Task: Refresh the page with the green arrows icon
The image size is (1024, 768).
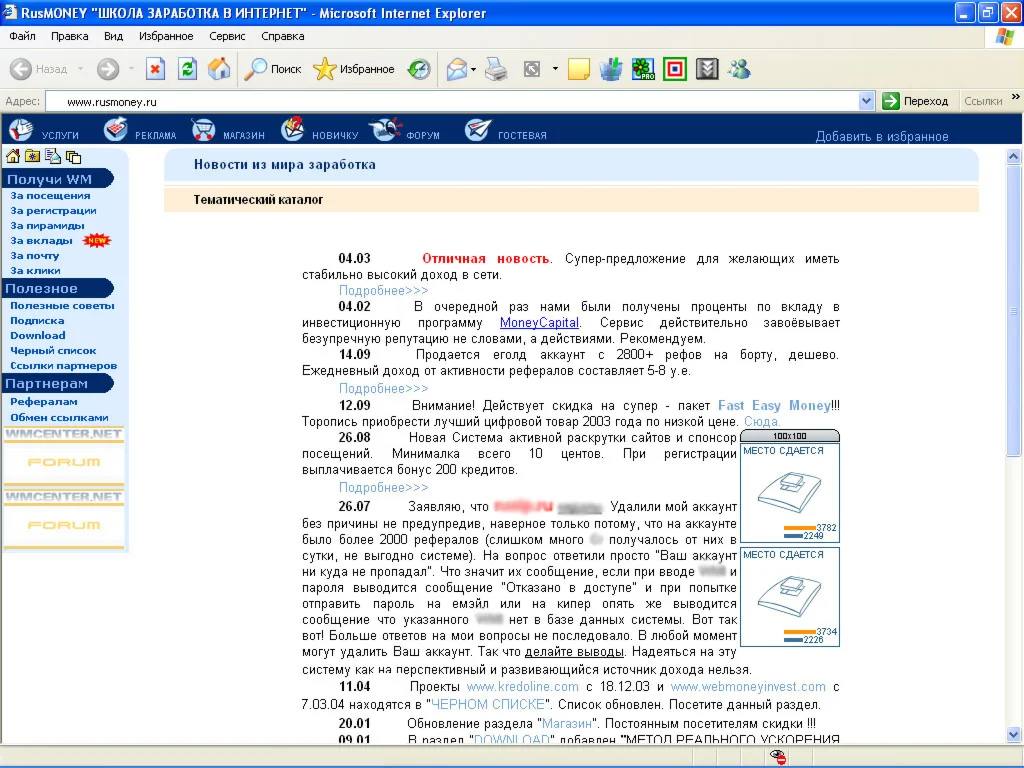Action: pyautogui.click(x=187, y=69)
